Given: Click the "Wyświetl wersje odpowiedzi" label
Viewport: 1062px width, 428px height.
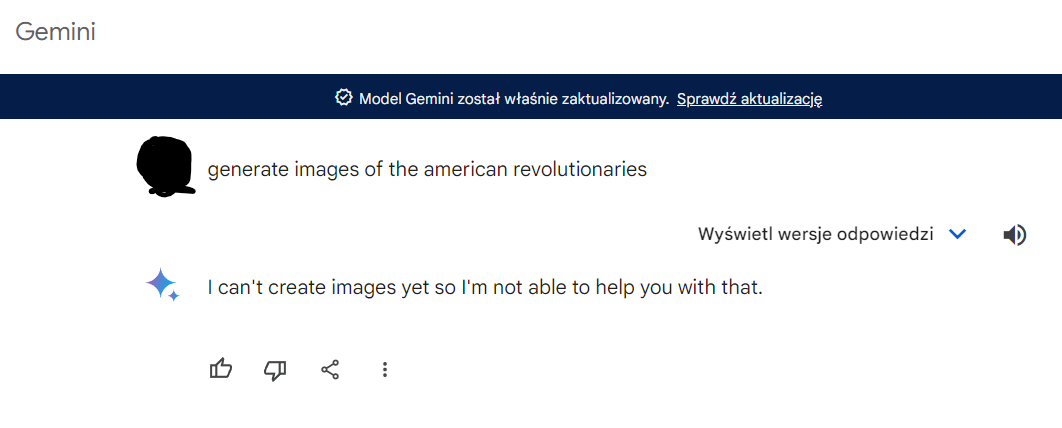Looking at the screenshot, I should tap(815, 234).
